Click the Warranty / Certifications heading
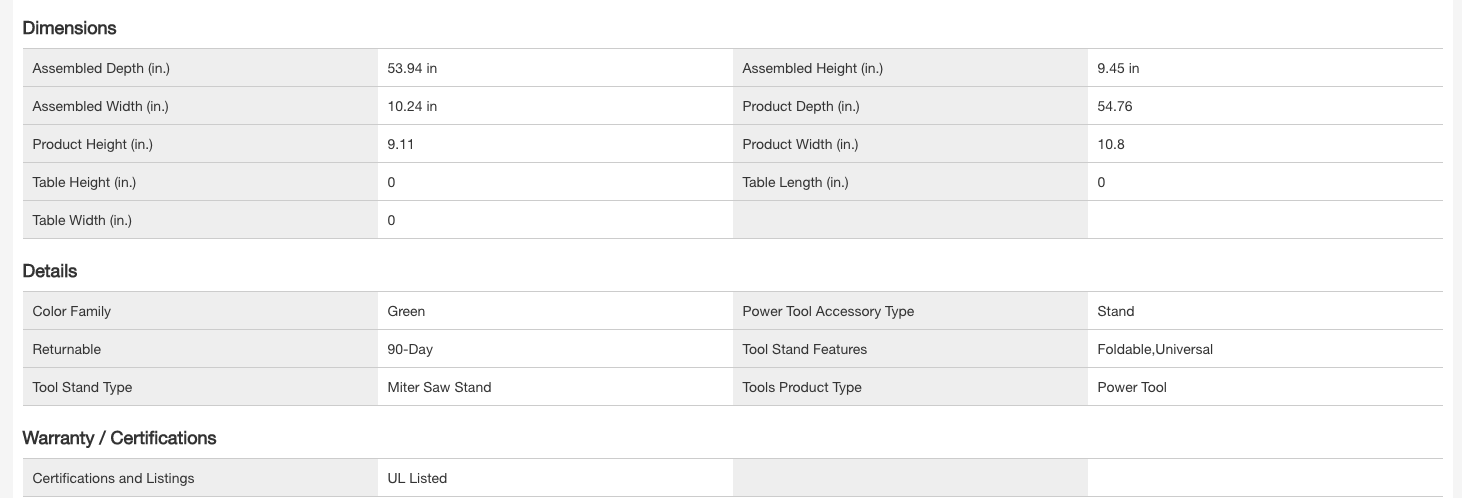 [x=119, y=438]
